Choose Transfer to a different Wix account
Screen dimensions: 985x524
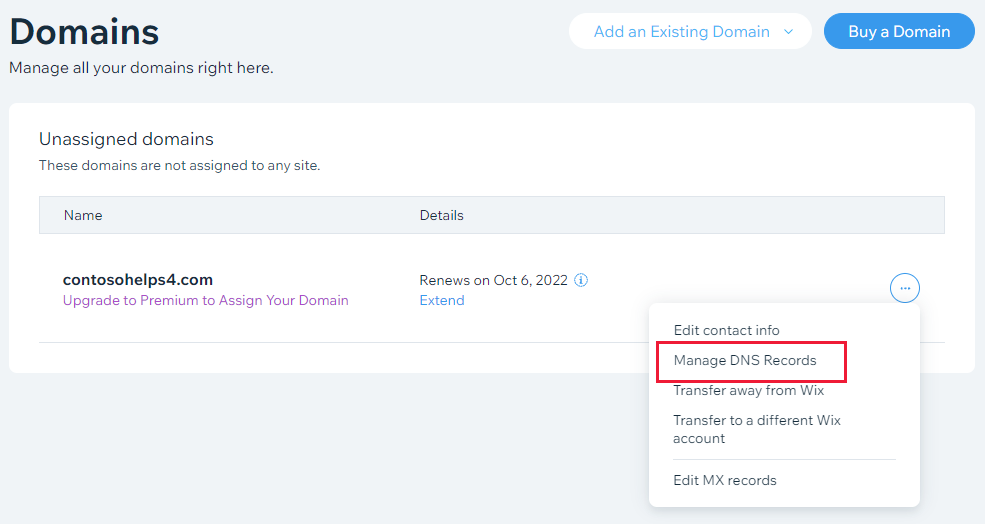[756, 429]
